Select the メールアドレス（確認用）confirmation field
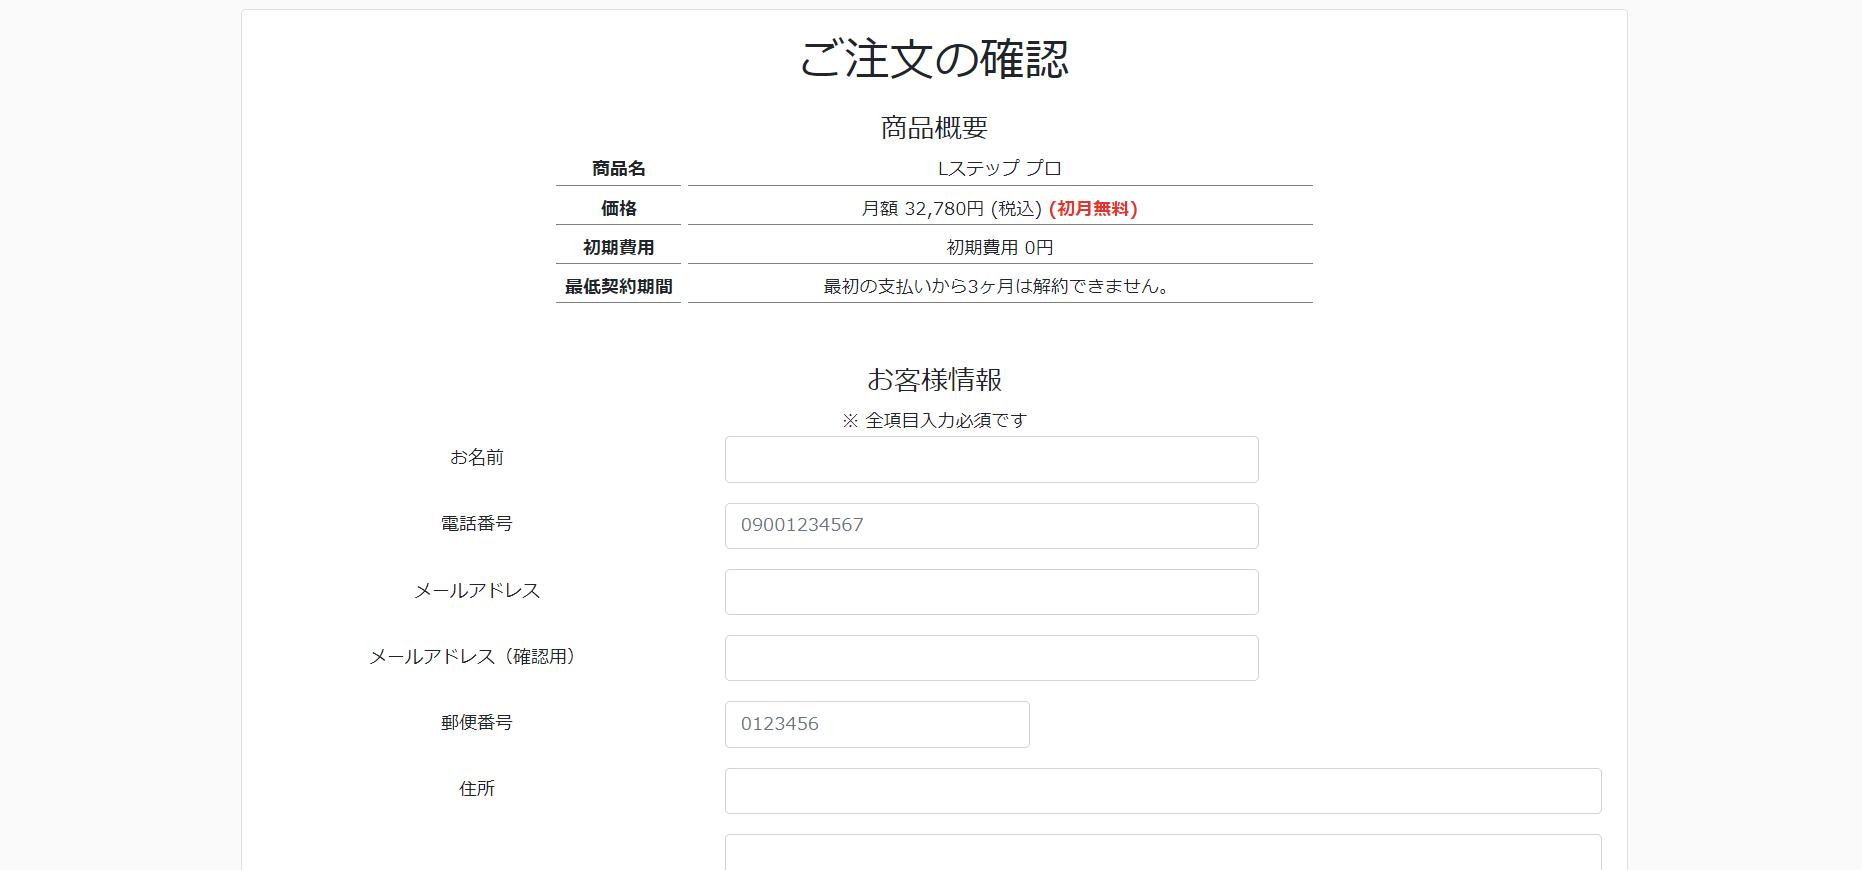 (x=991, y=658)
